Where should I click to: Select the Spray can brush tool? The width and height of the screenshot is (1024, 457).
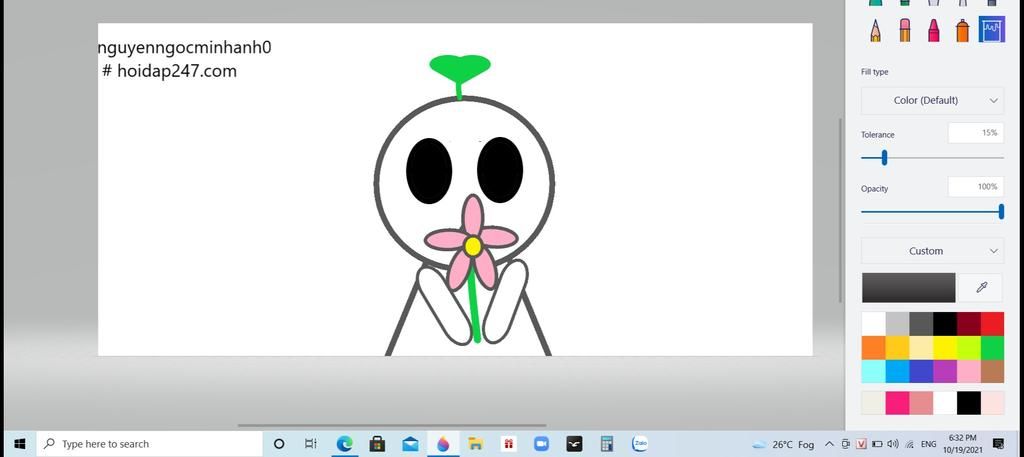pos(962,30)
